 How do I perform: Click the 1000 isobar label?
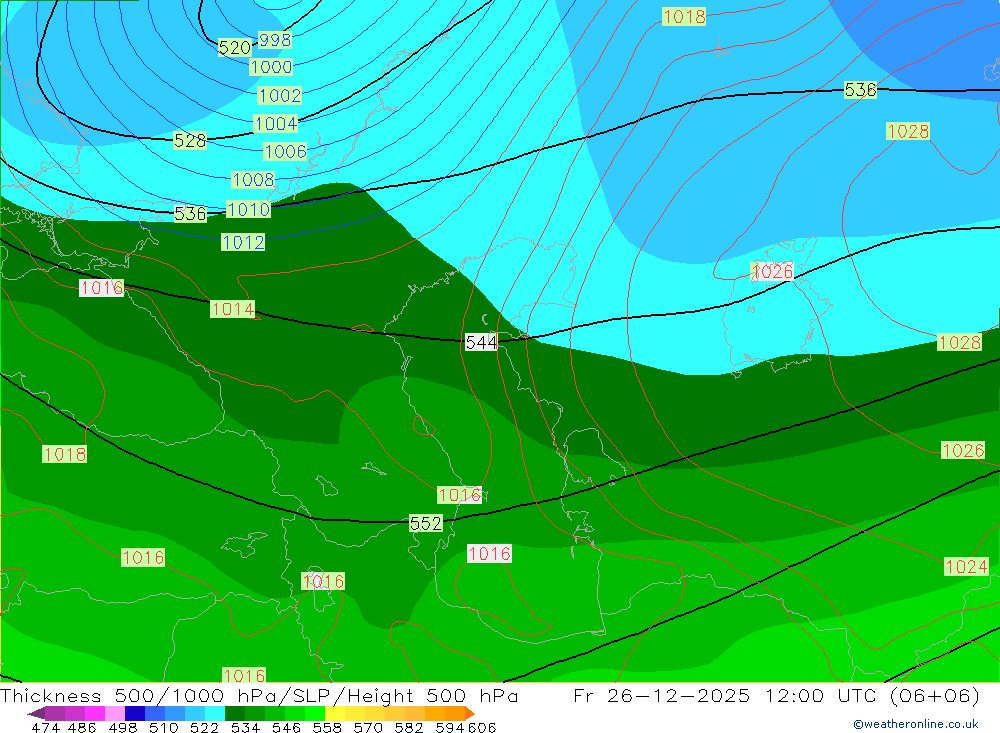pos(272,67)
